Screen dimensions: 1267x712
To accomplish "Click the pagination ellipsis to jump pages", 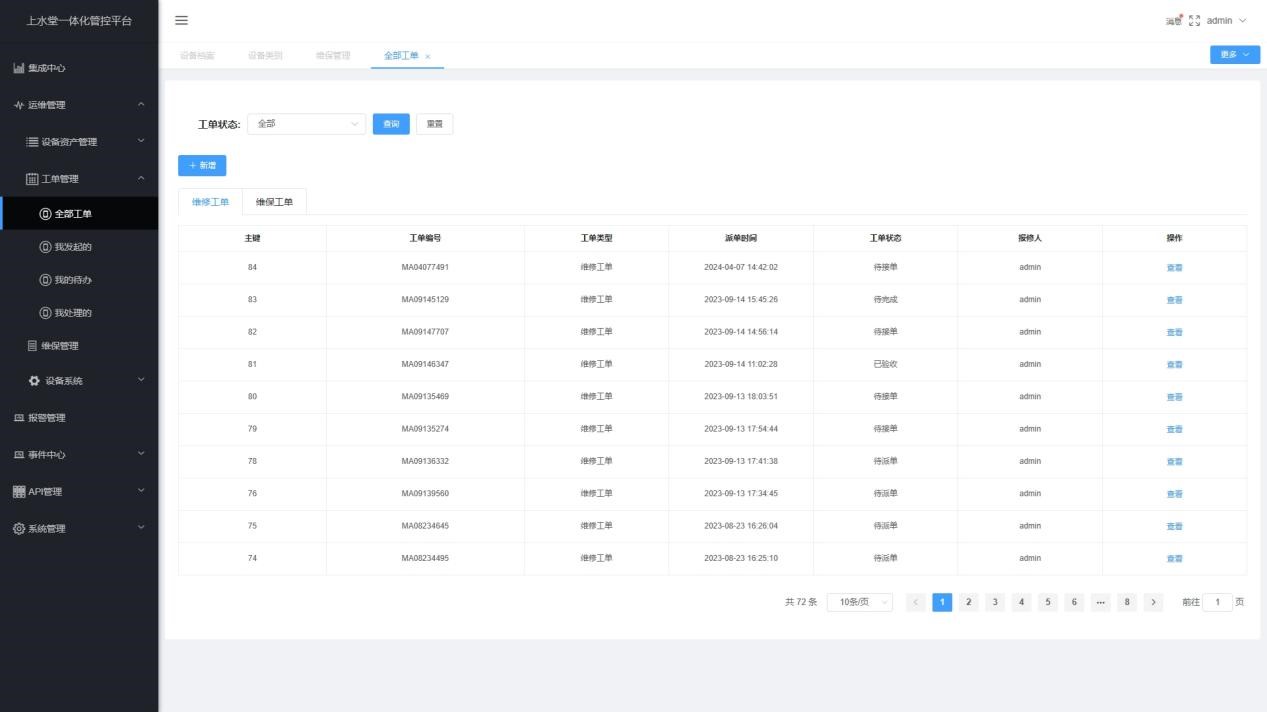I will [1101, 602].
